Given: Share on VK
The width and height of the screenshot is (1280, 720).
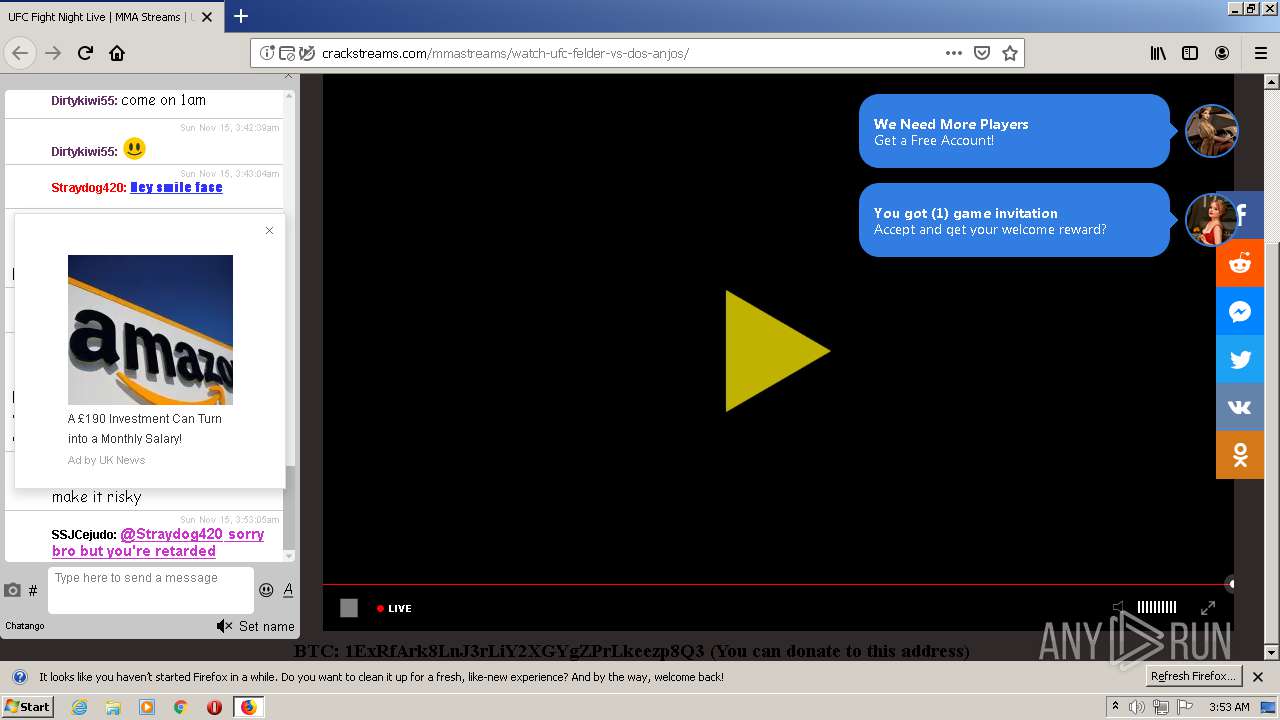Looking at the screenshot, I should click(1240, 407).
